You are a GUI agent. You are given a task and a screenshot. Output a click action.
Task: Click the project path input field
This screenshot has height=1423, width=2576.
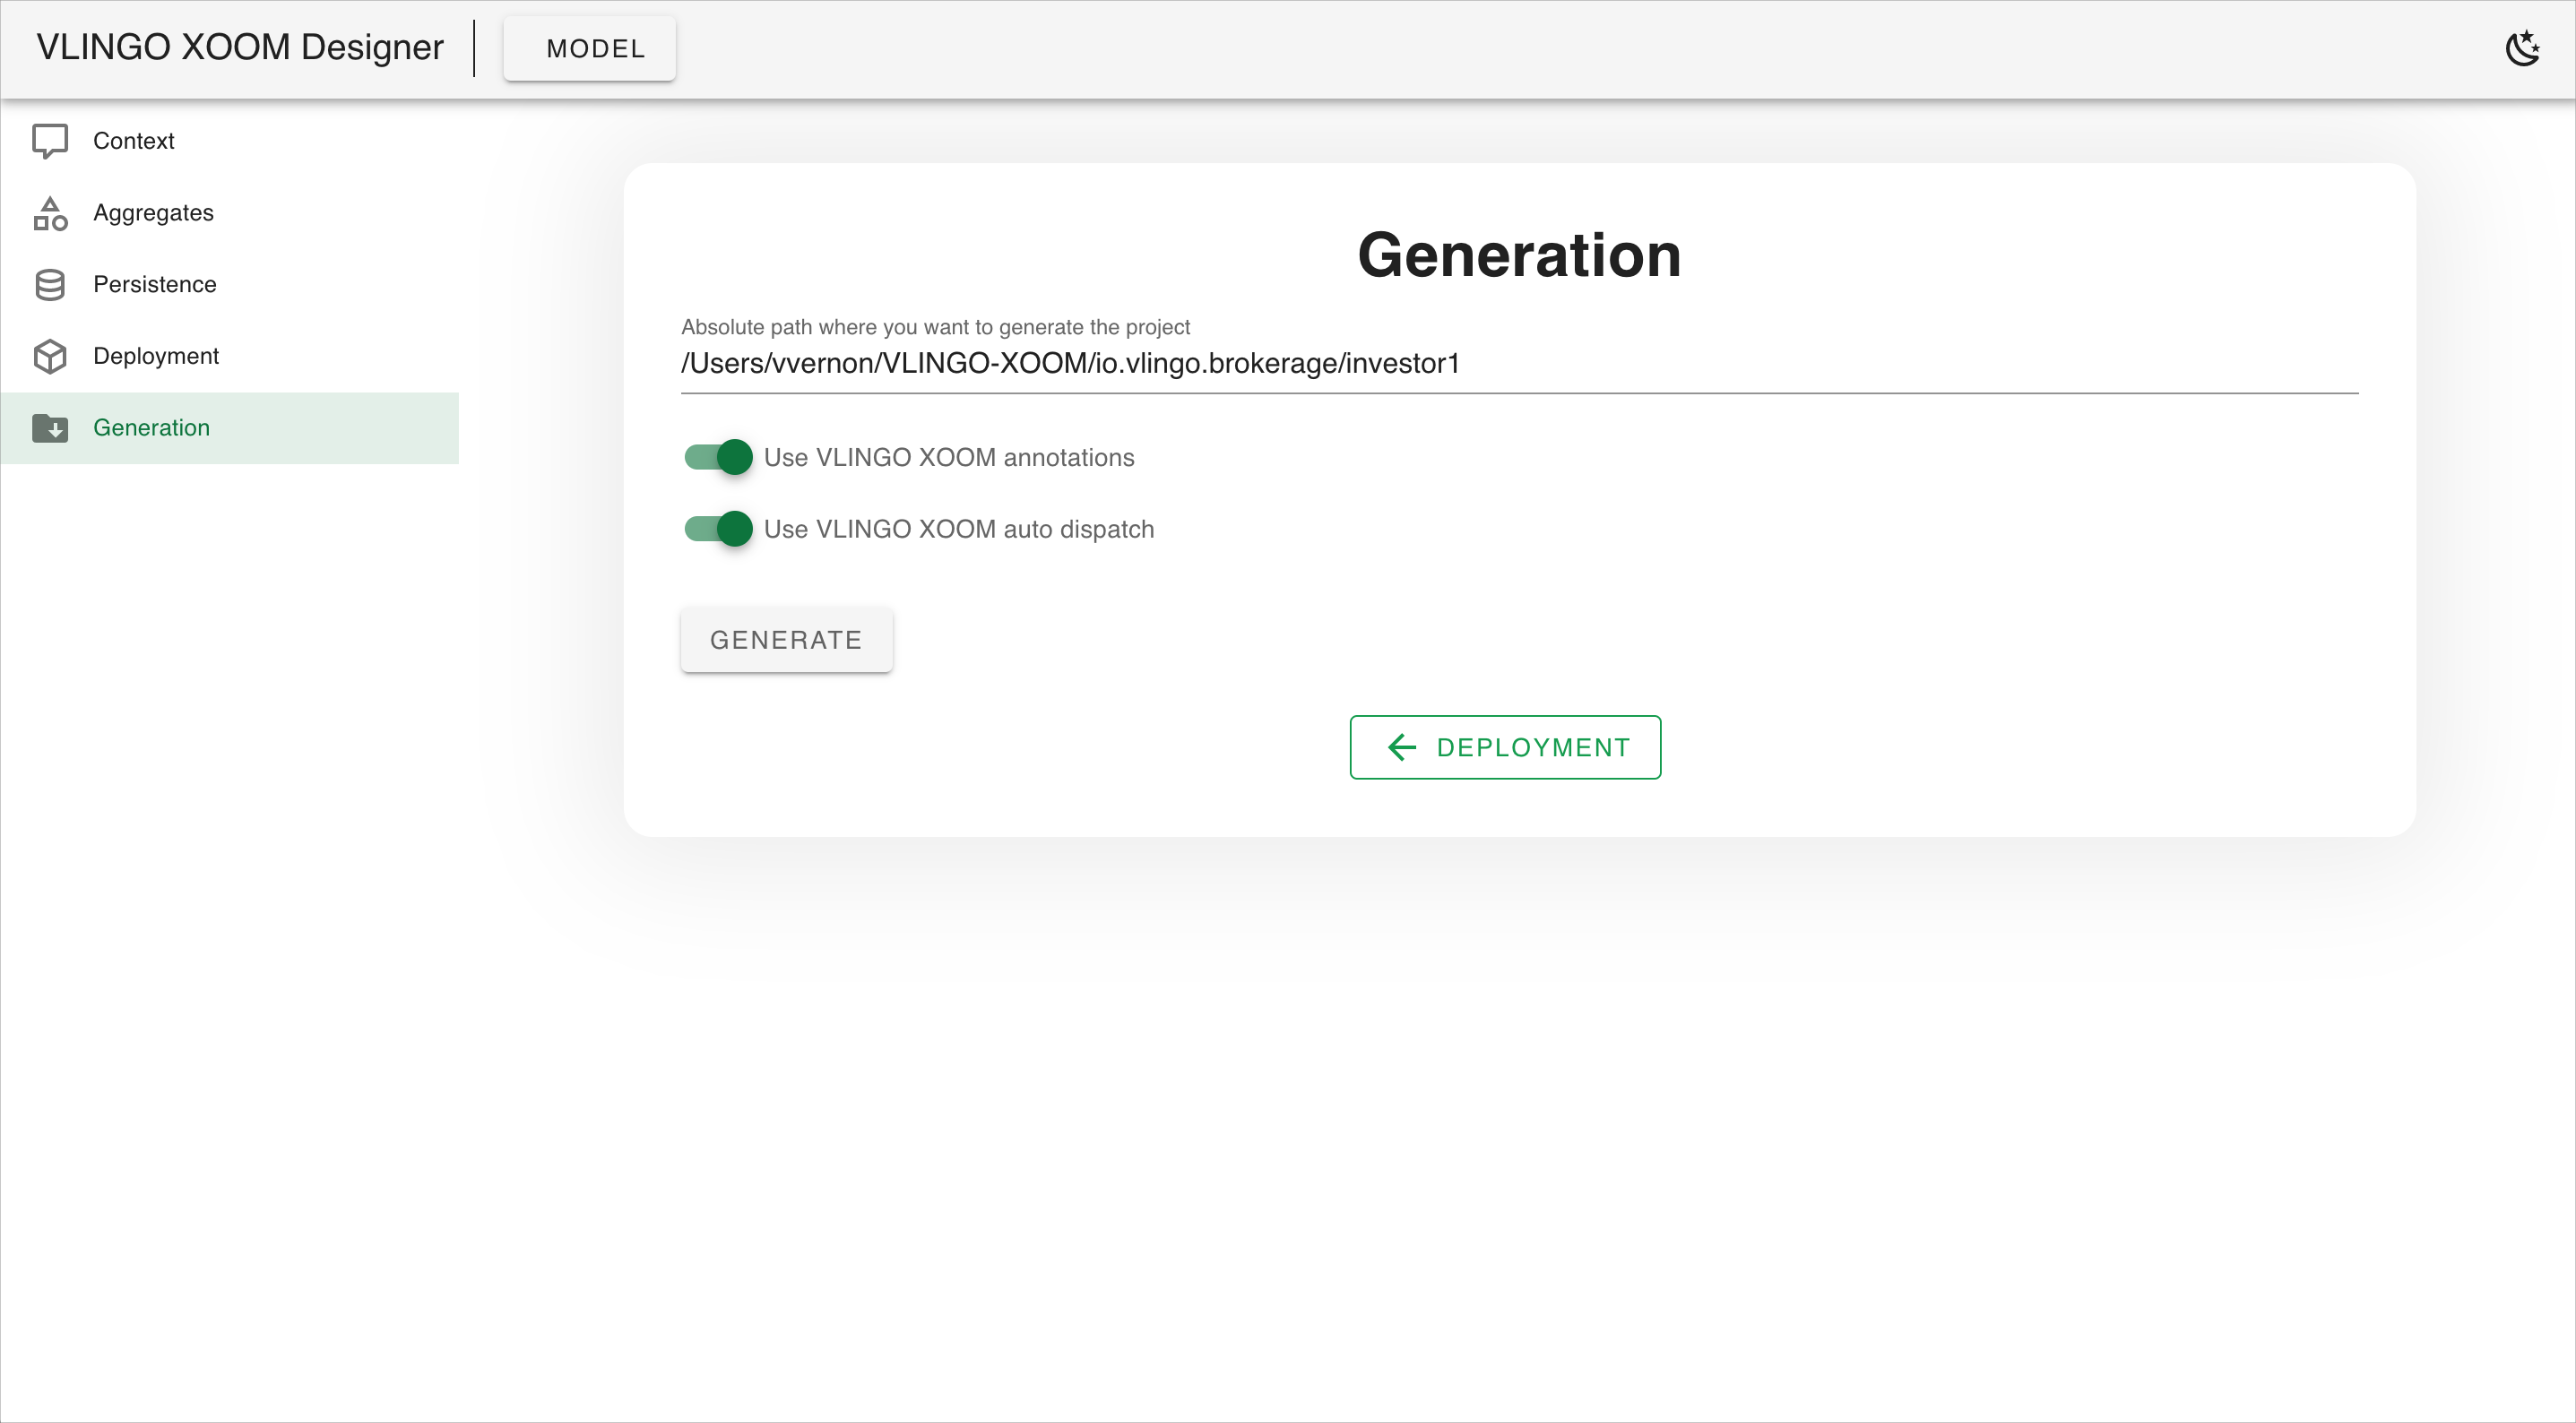[x=1519, y=363]
